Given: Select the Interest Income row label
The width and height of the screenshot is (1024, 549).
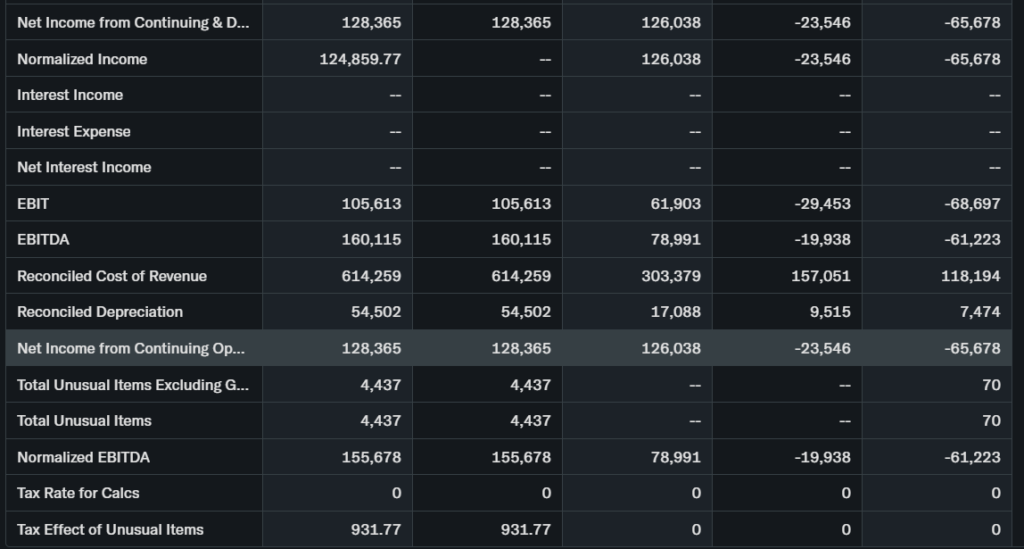Looking at the screenshot, I should point(70,95).
